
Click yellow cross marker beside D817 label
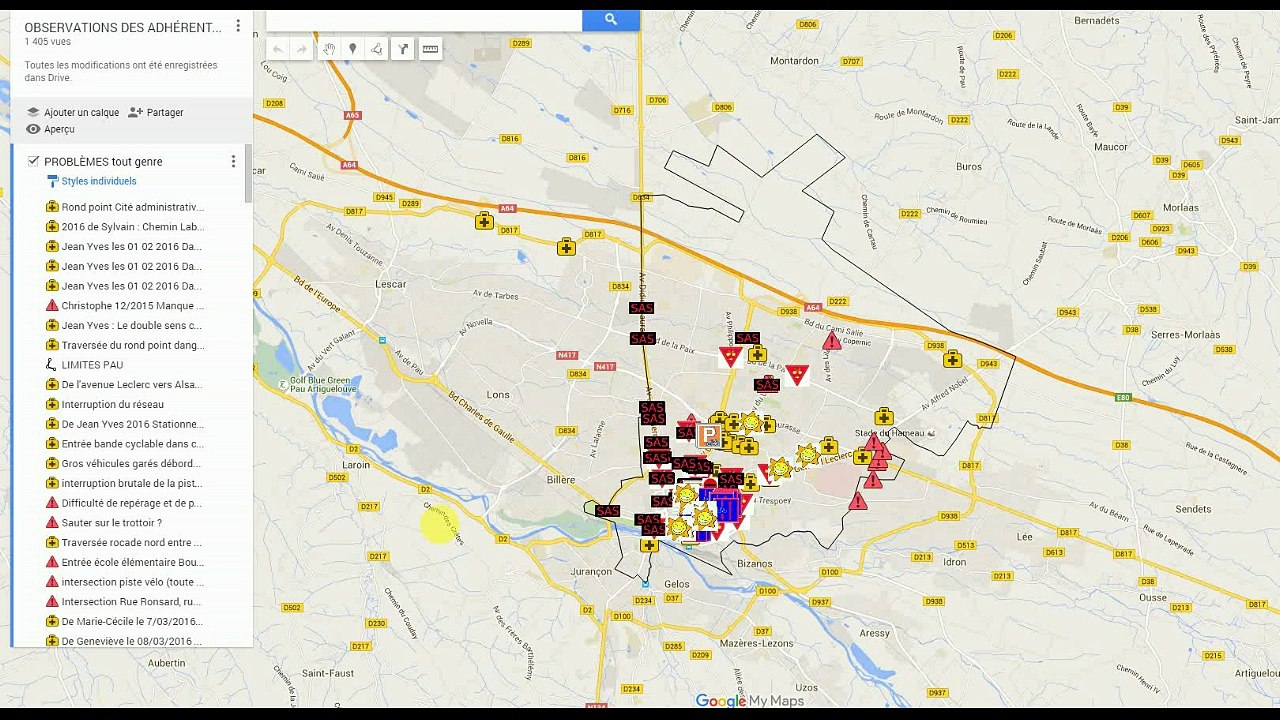point(567,247)
